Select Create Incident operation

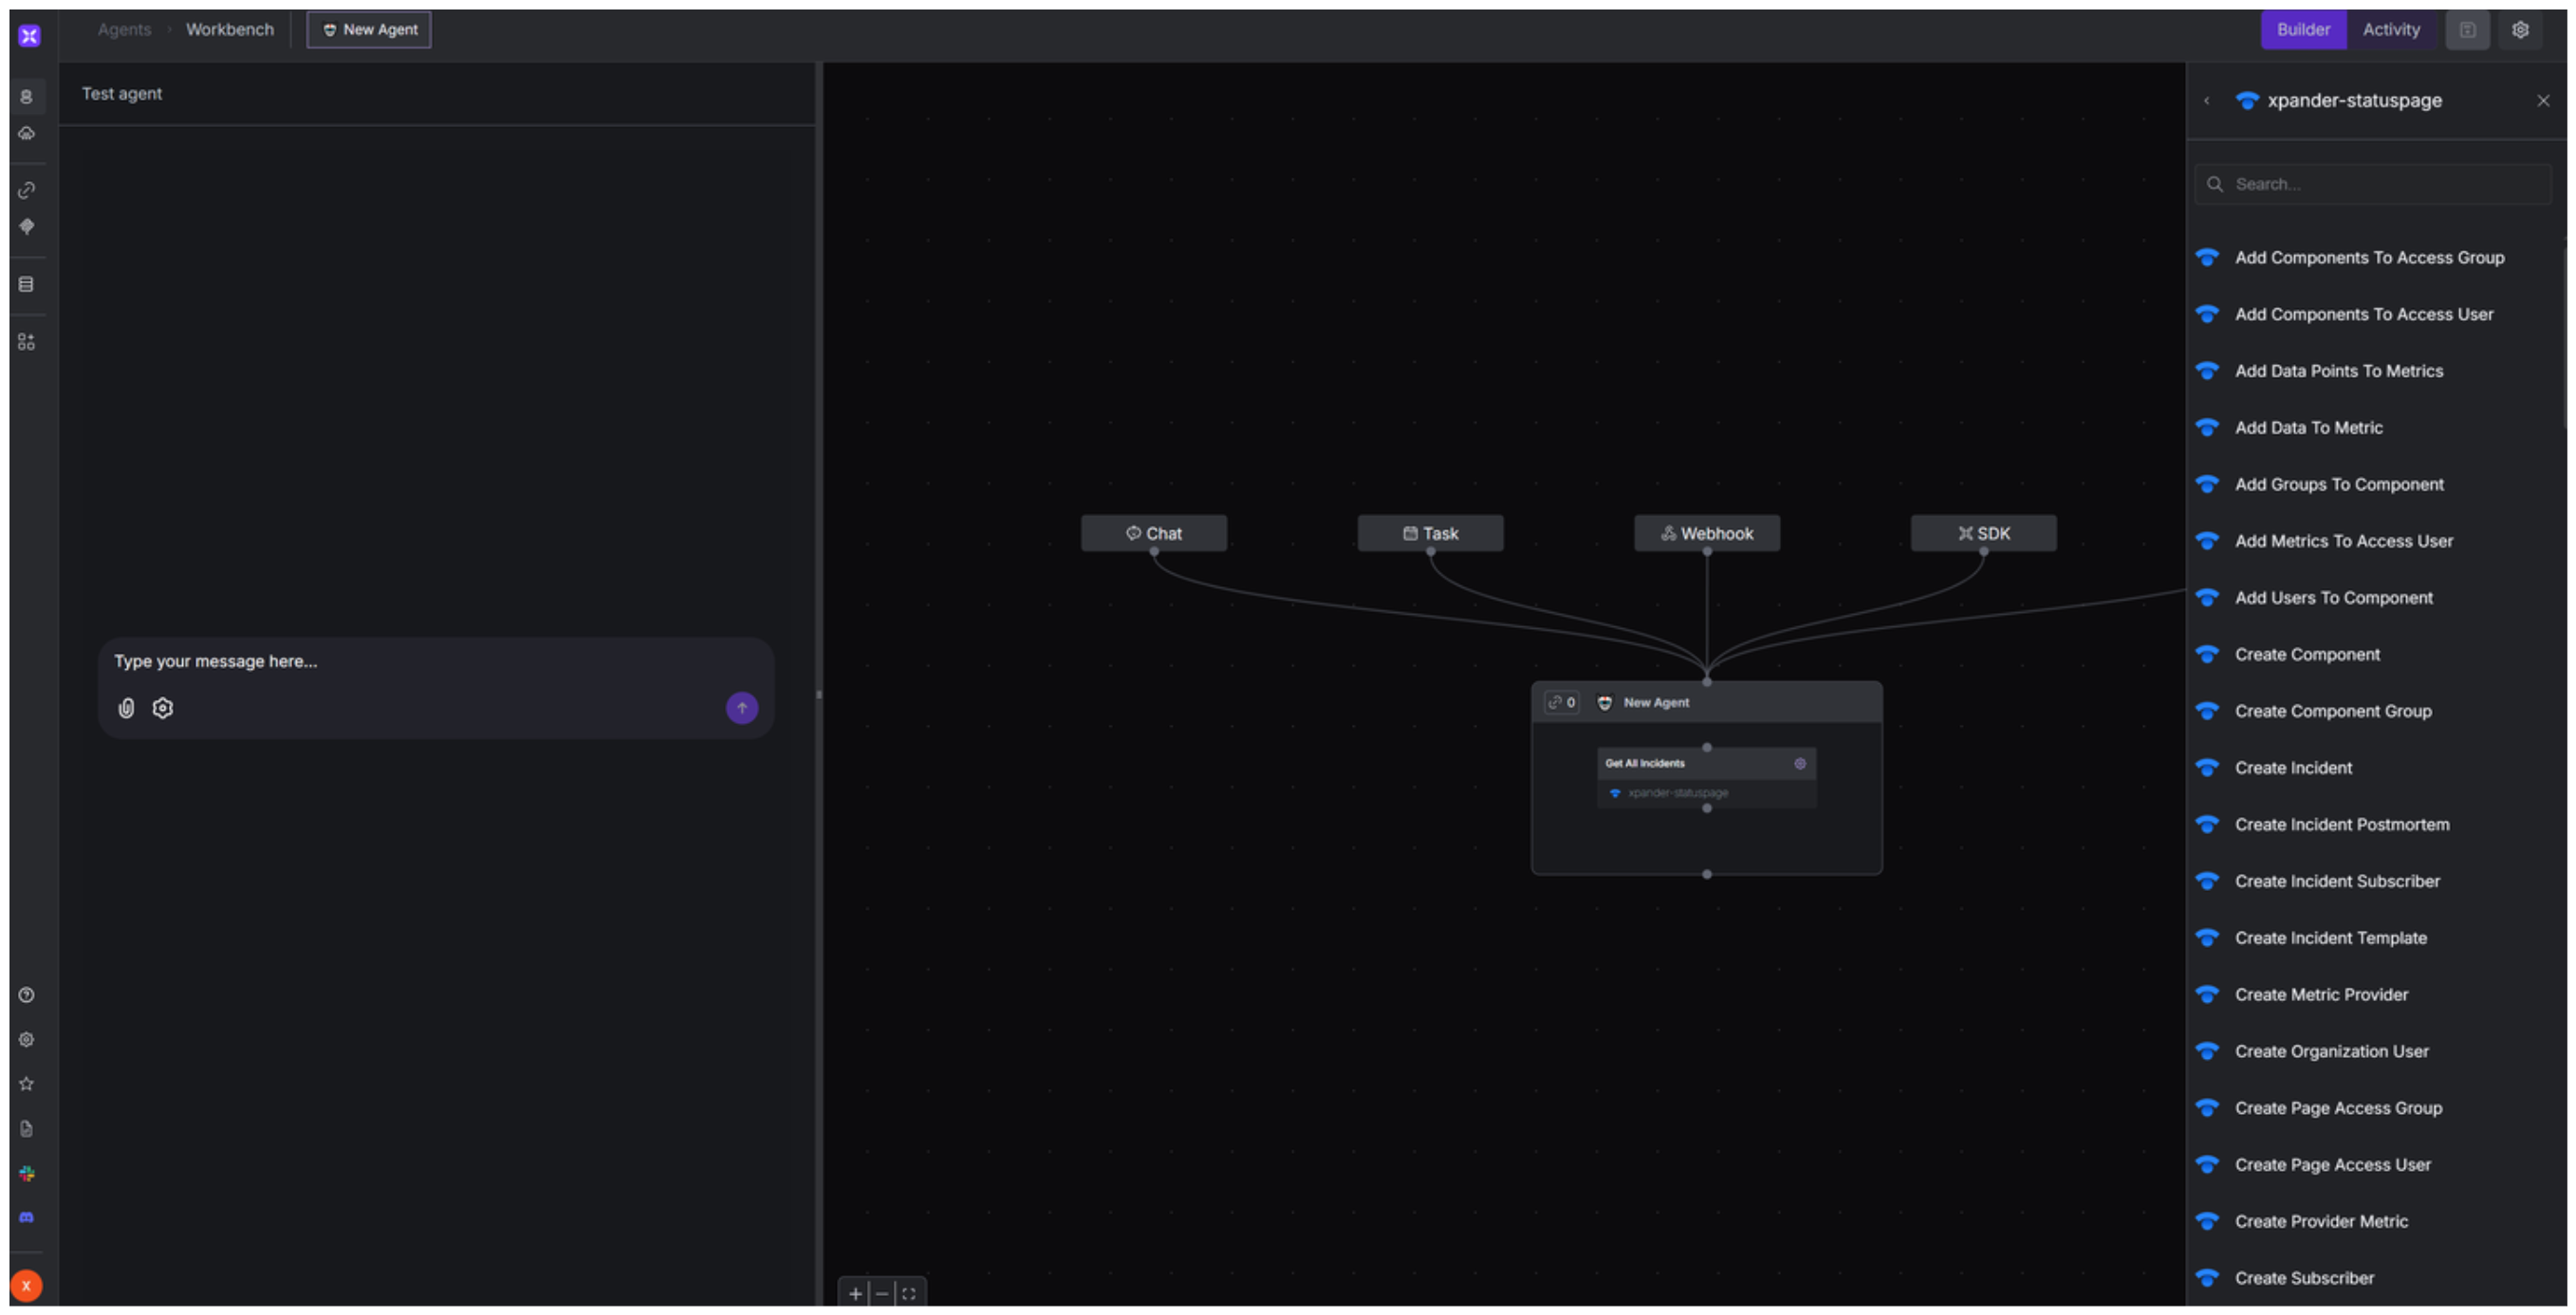(x=2293, y=768)
